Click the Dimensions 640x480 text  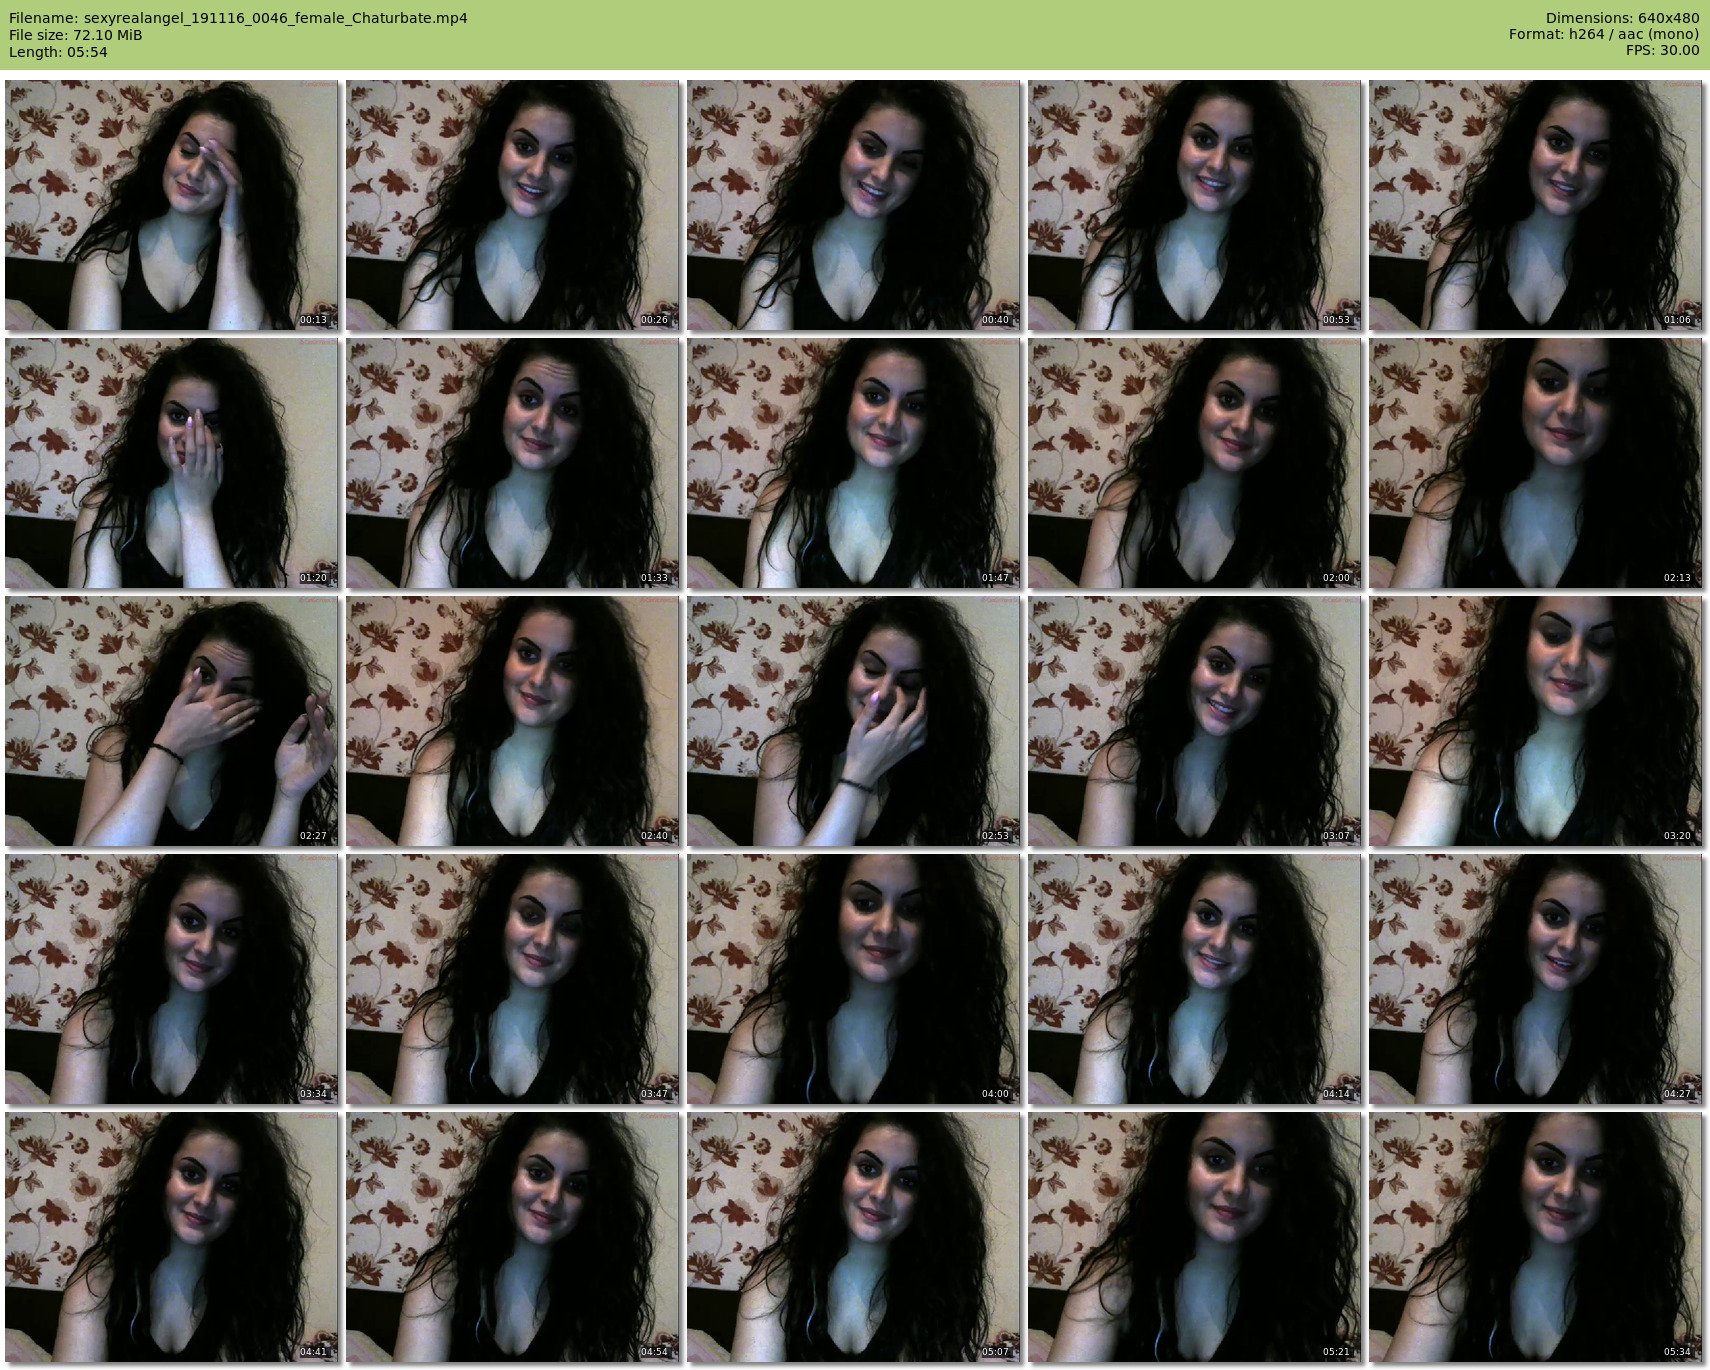1622,18
